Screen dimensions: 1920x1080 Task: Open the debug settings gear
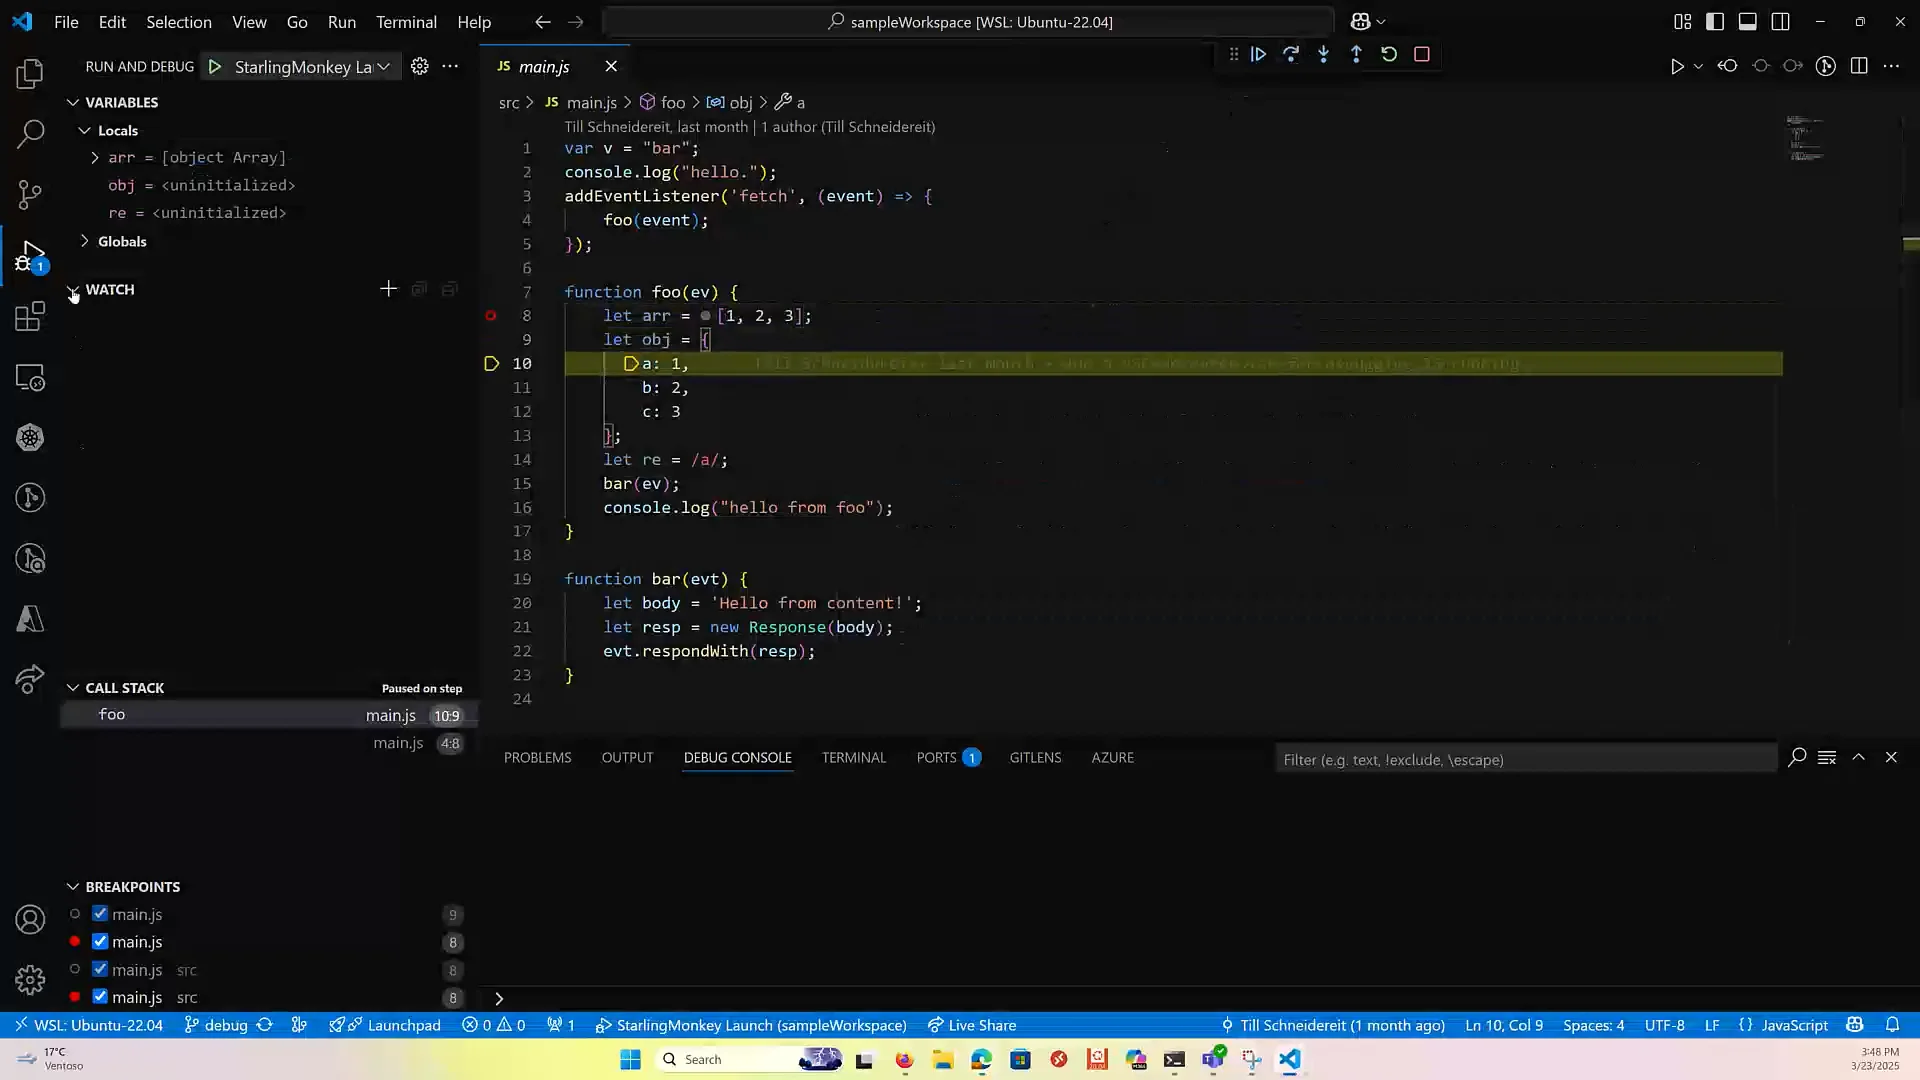(419, 66)
